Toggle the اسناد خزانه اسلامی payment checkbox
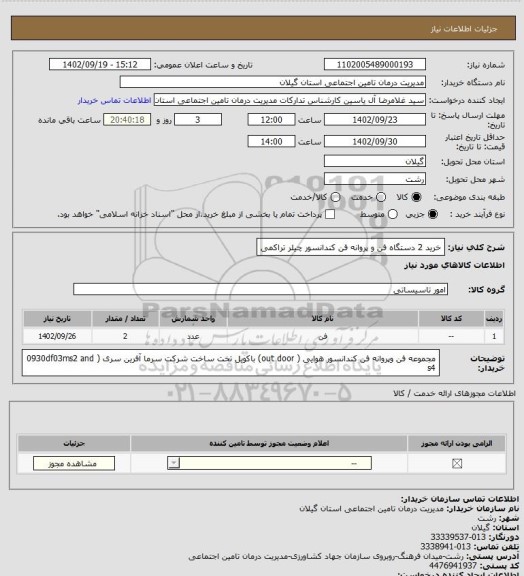The height and width of the screenshot is (576, 524). pyautogui.click(x=330, y=214)
